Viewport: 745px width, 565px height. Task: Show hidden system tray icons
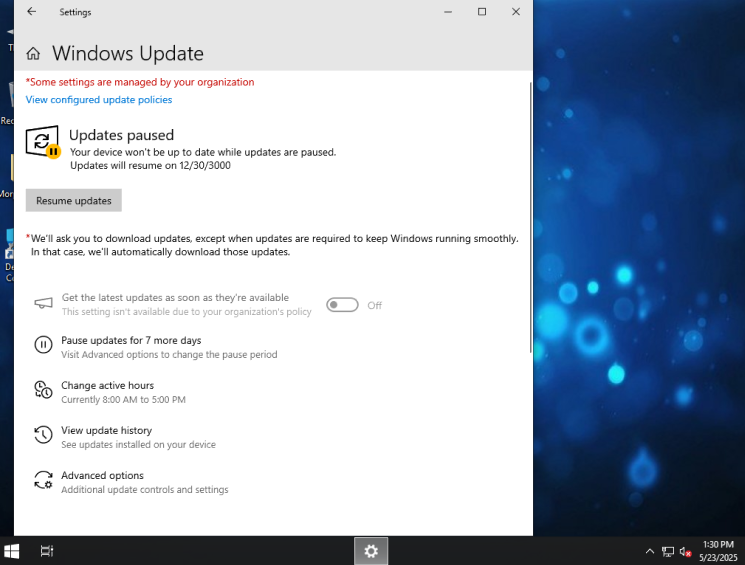click(x=649, y=551)
